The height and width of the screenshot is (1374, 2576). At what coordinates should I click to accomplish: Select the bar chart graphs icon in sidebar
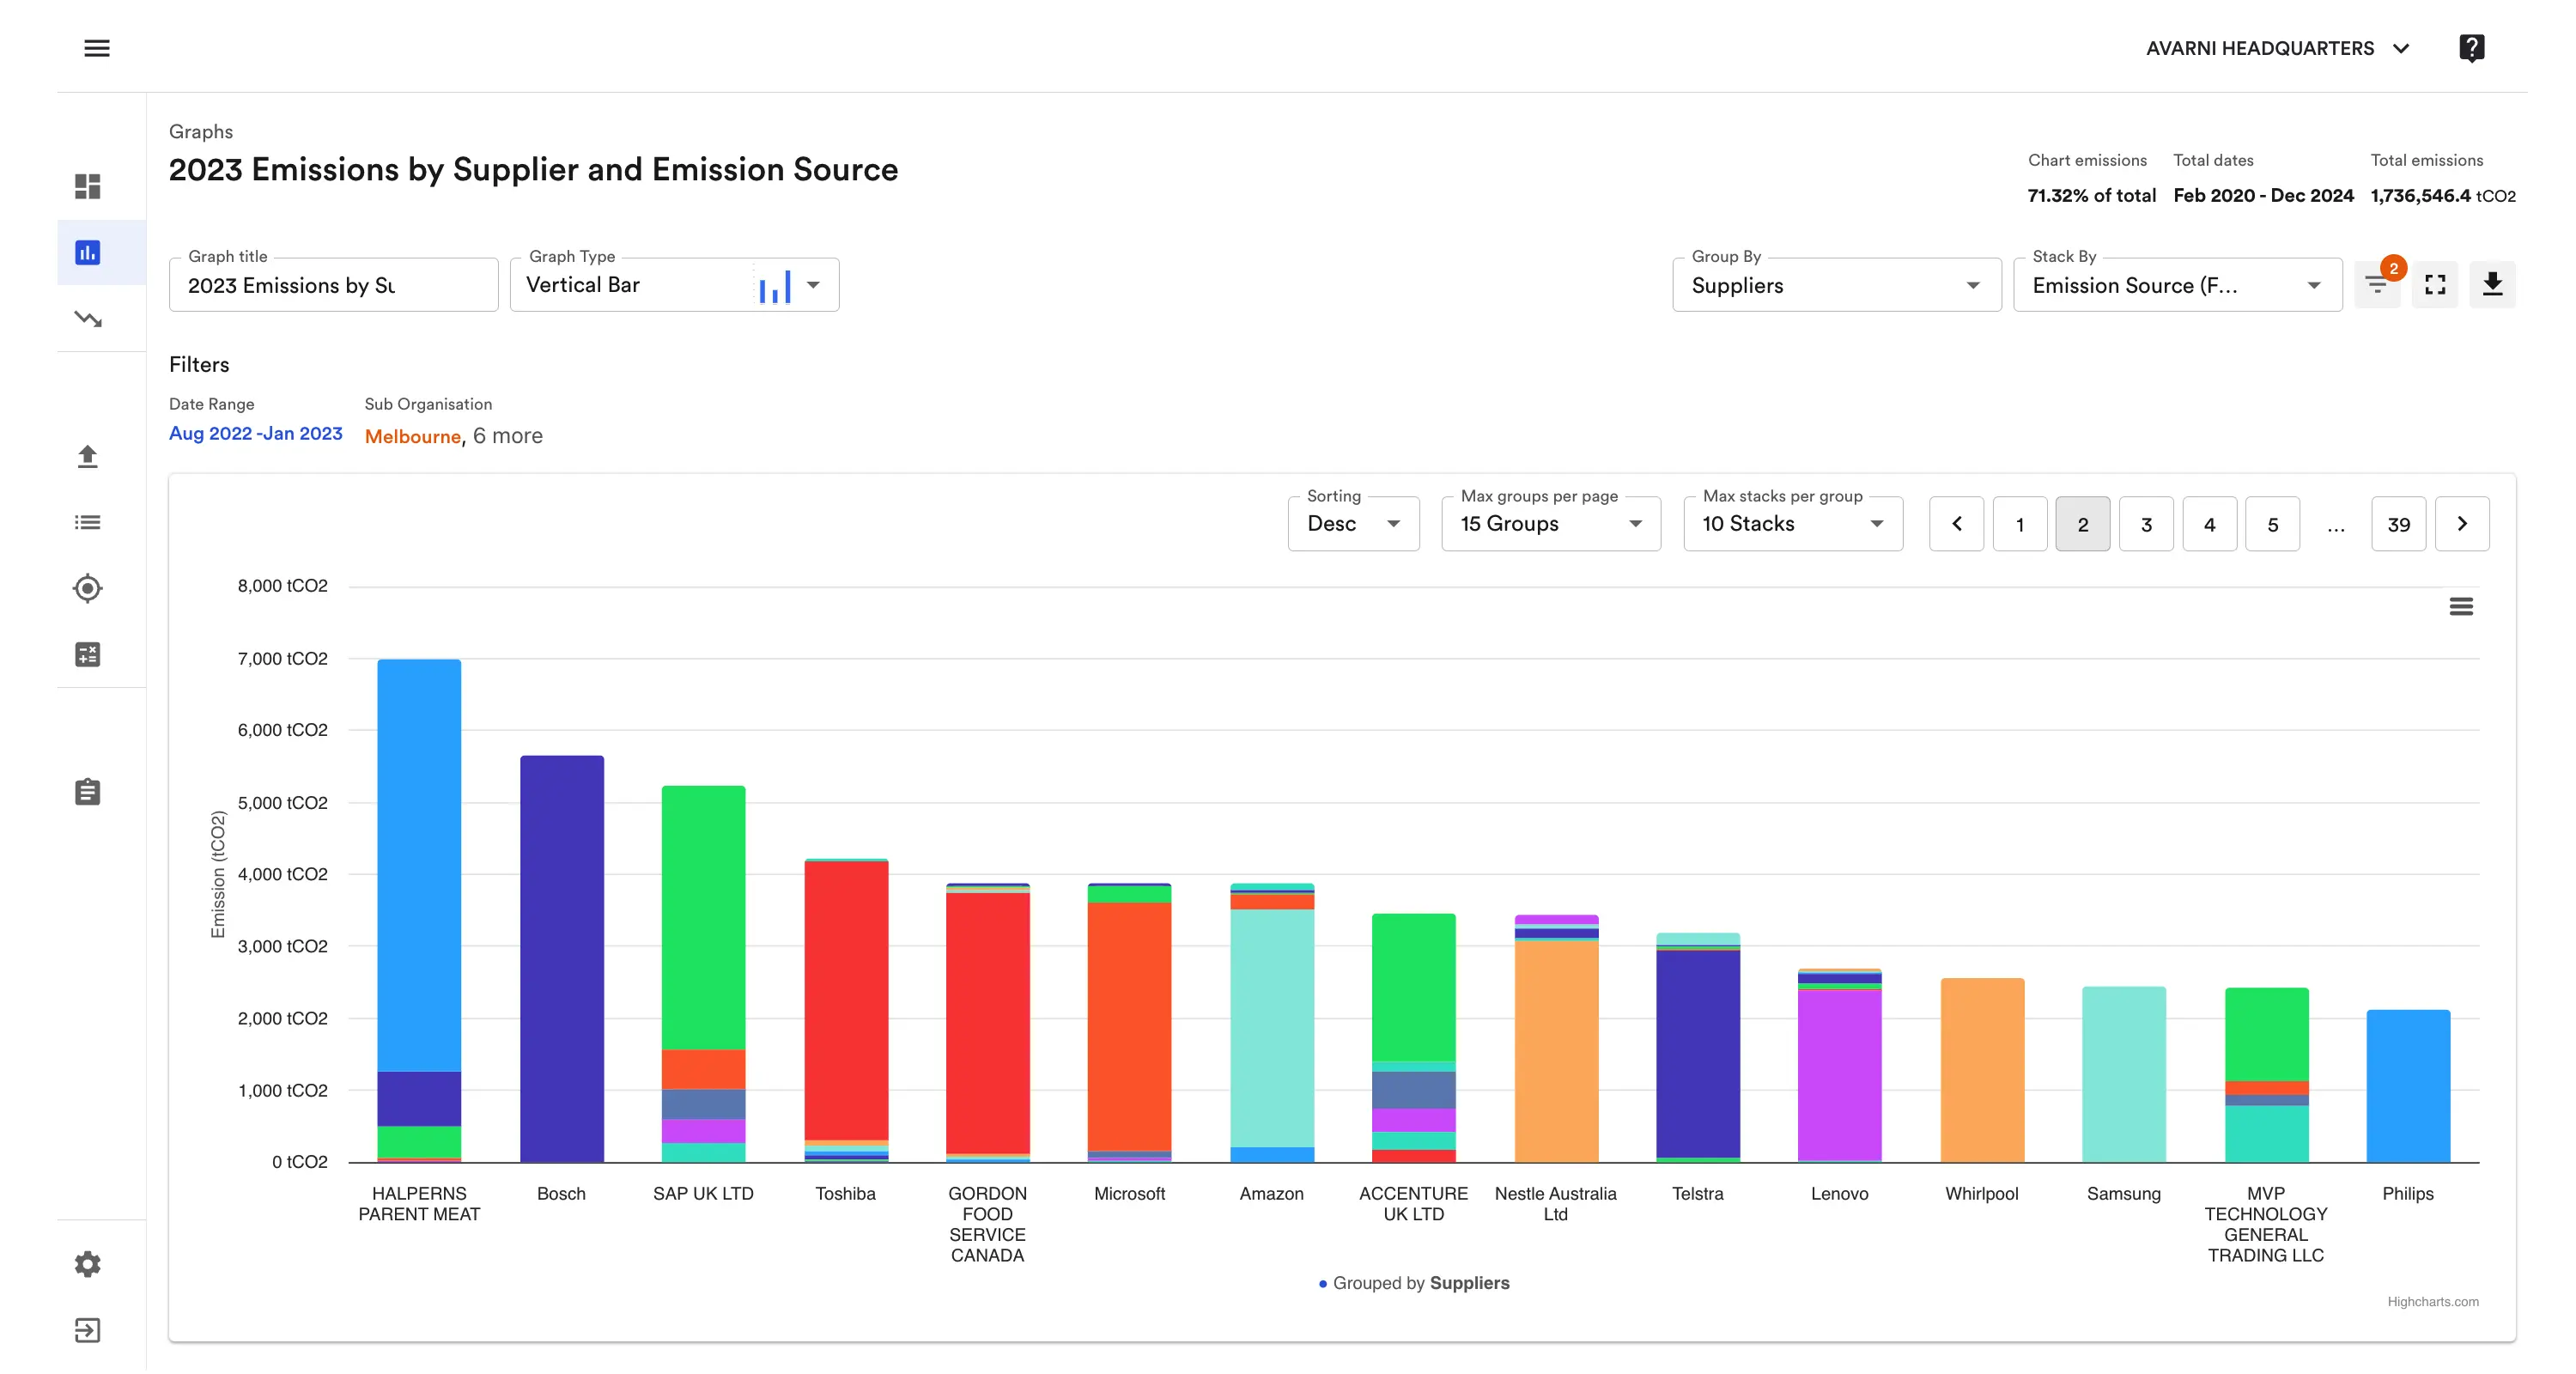[x=88, y=252]
